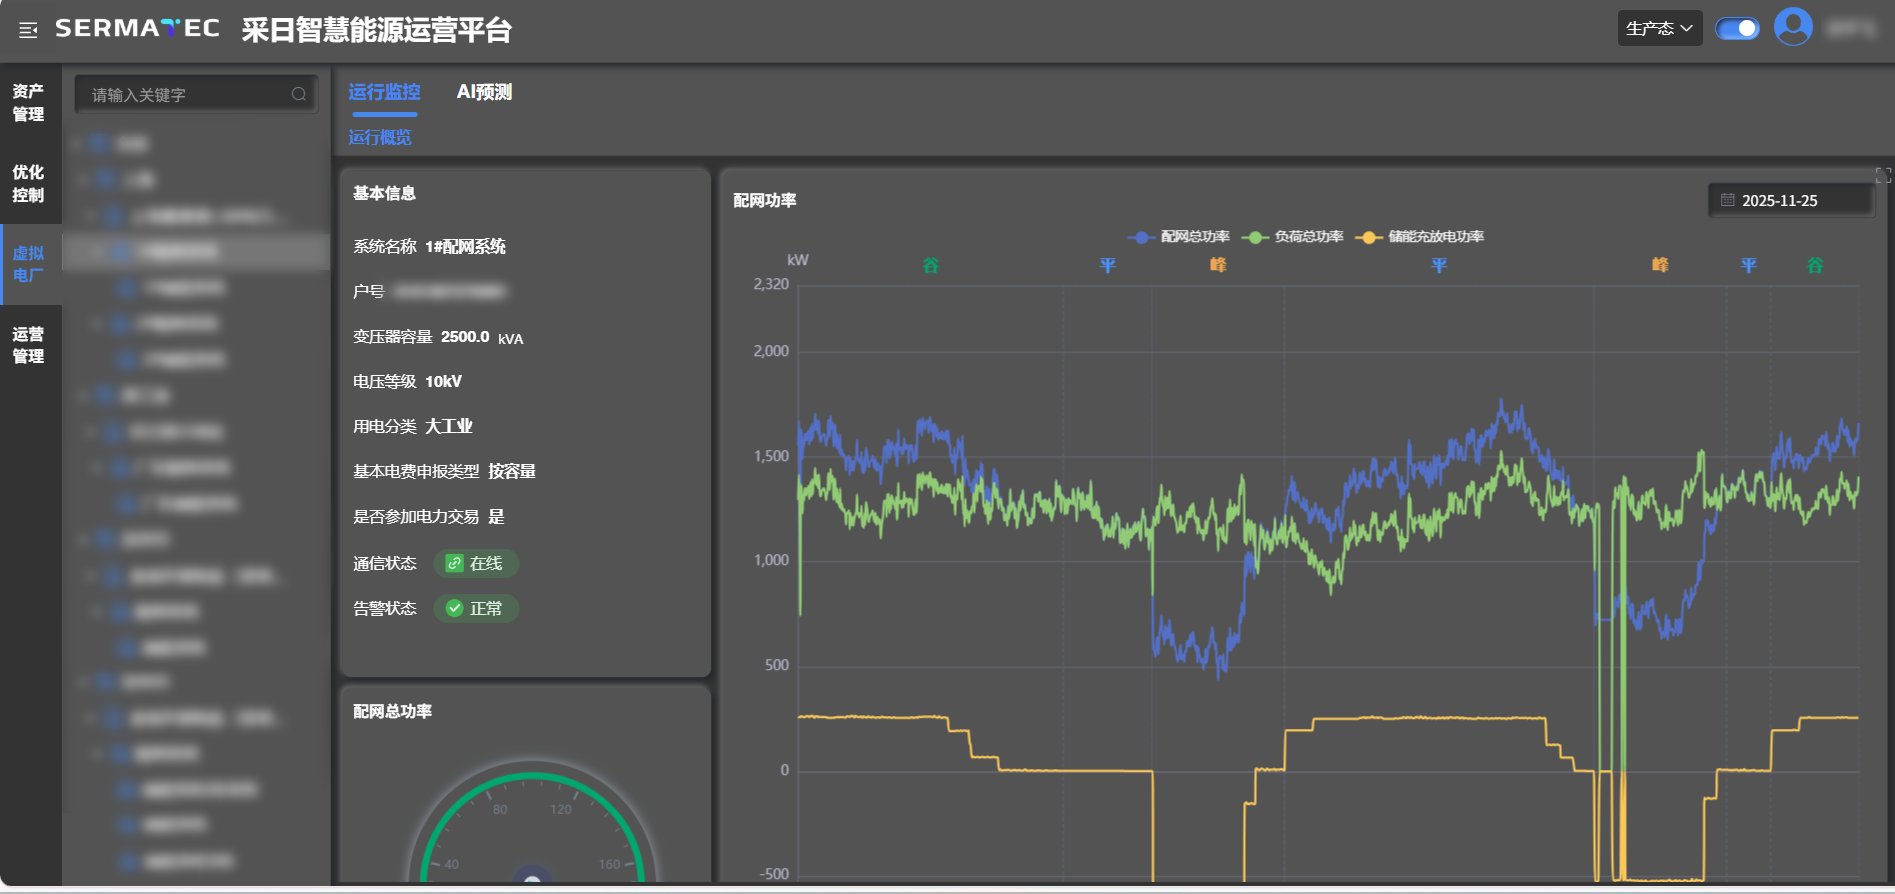
Task: Open the user avatar profile icon
Action: coord(1792,27)
